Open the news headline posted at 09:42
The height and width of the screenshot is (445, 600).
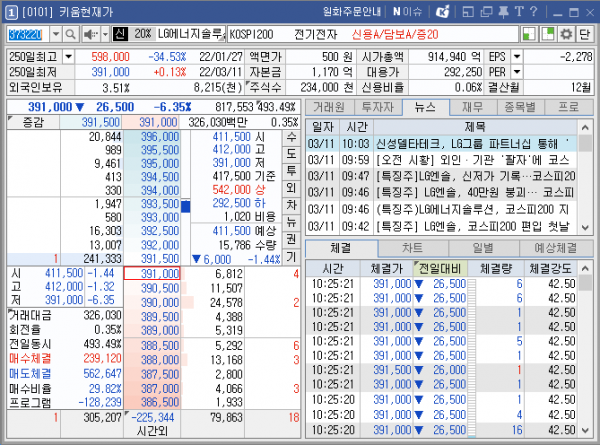pyautogui.click(x=474, y=227)
